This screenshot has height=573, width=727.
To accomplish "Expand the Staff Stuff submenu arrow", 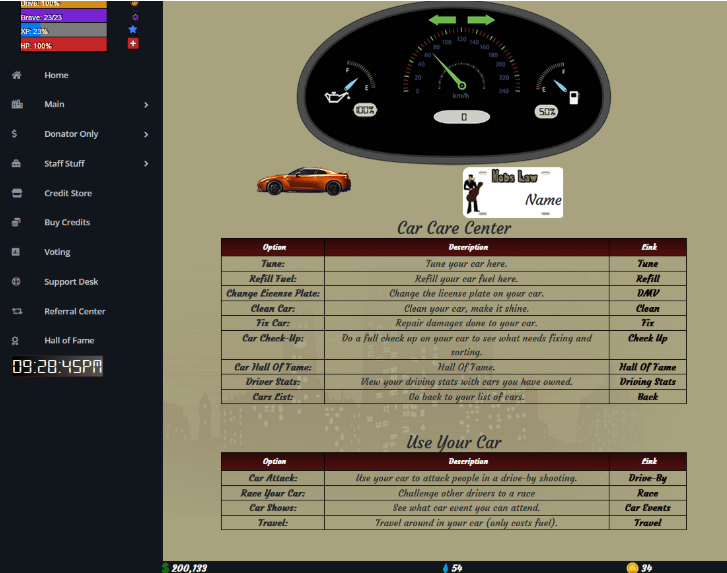I will coord(146,164).
